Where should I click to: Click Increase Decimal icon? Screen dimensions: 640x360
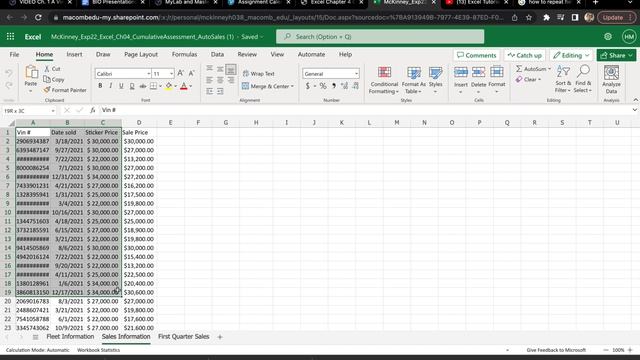[x=344, y=86]
